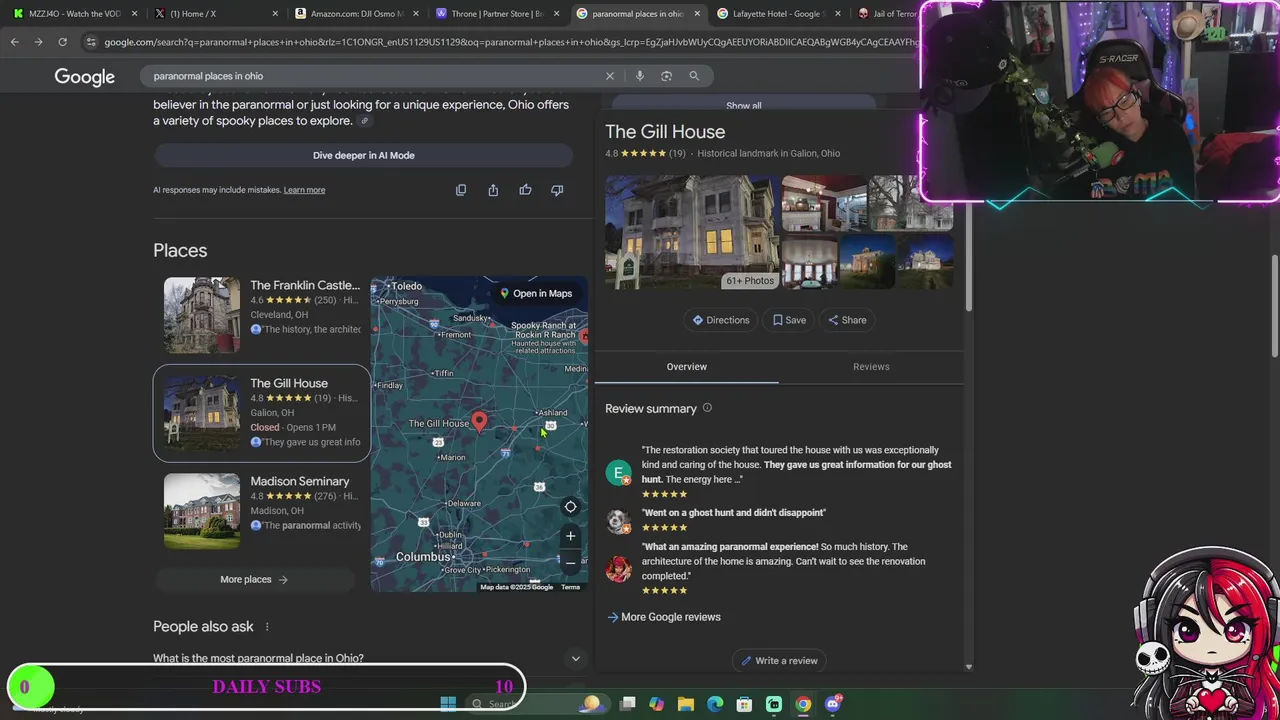
Task: Get Directions to The Gill House
Action: (x=721, y=320)
